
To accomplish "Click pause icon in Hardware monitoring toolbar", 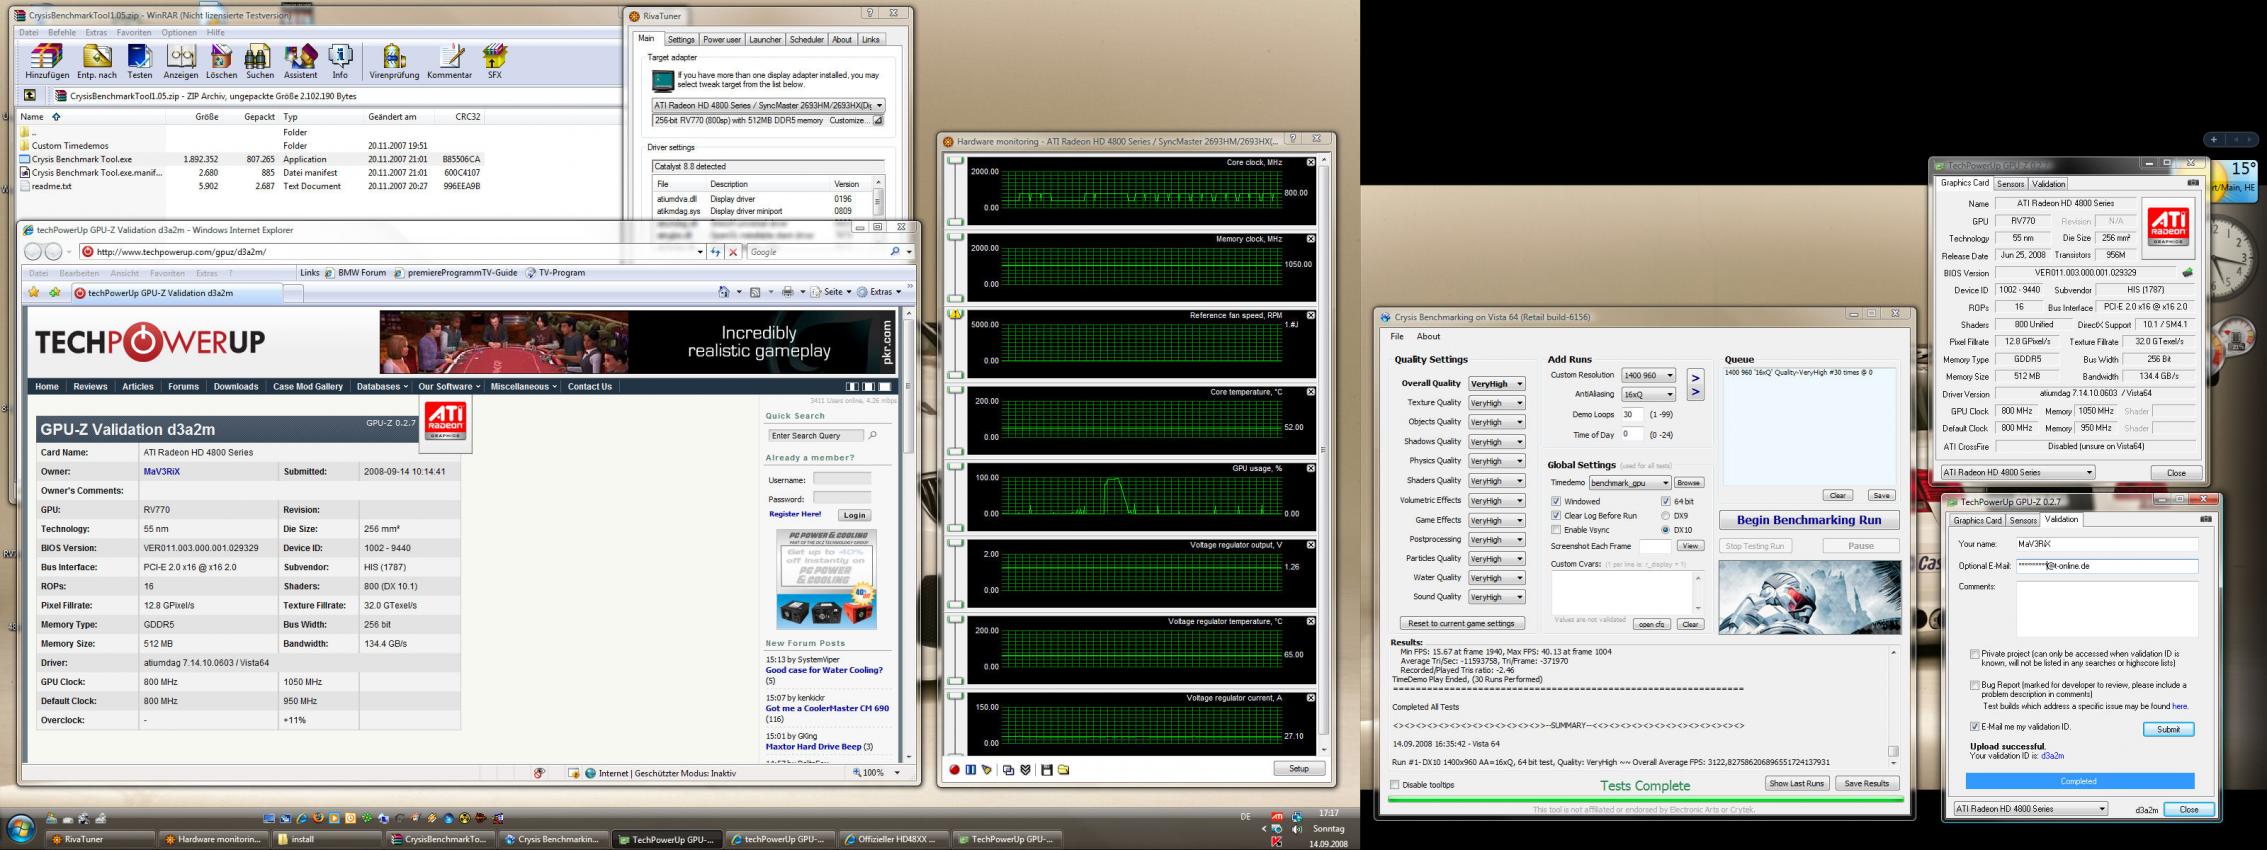I will click(970, 769).
